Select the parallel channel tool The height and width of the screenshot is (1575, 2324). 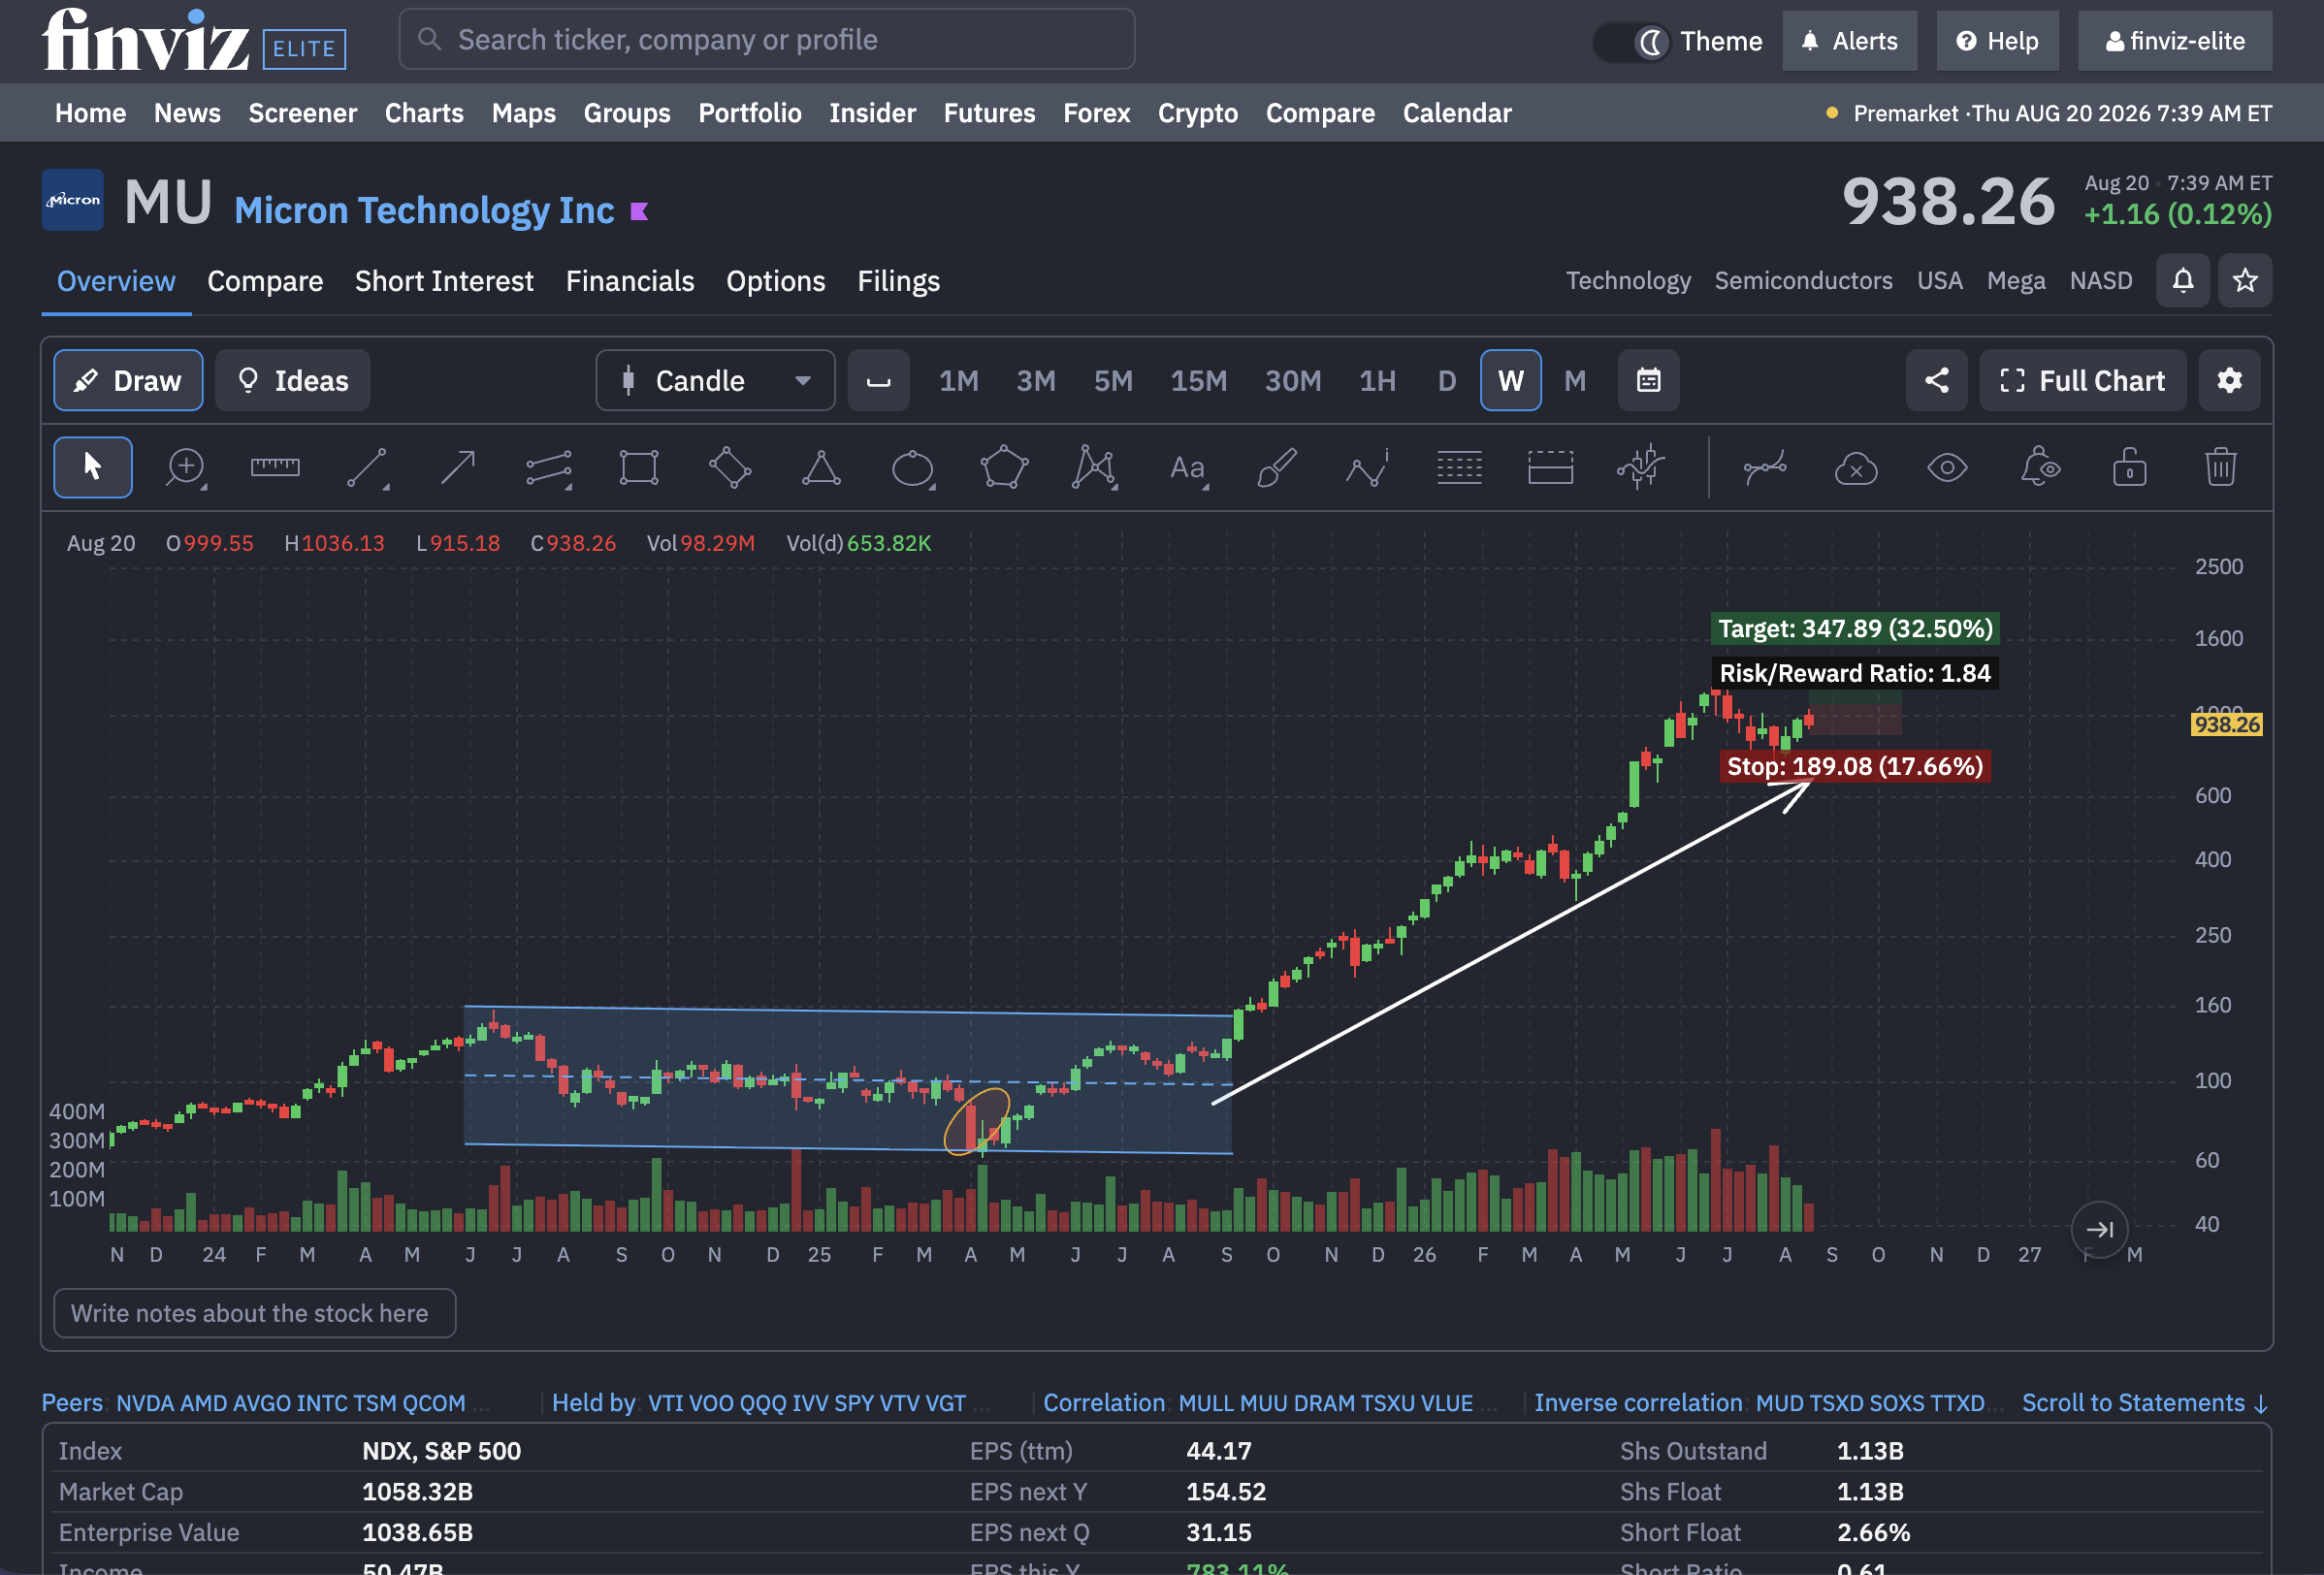click(549, 467)
